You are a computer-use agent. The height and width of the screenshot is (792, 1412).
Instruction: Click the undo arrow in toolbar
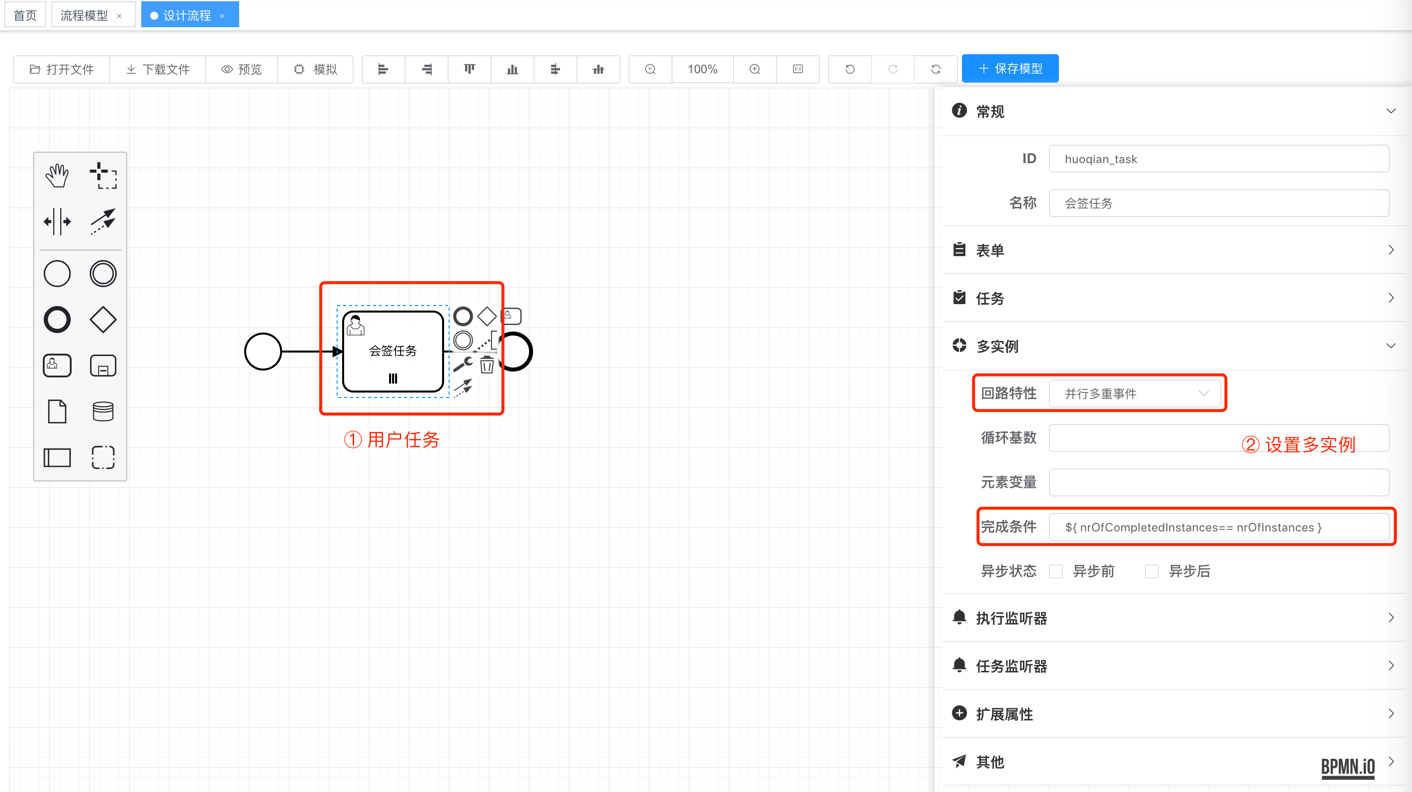(x=850, y=69)
